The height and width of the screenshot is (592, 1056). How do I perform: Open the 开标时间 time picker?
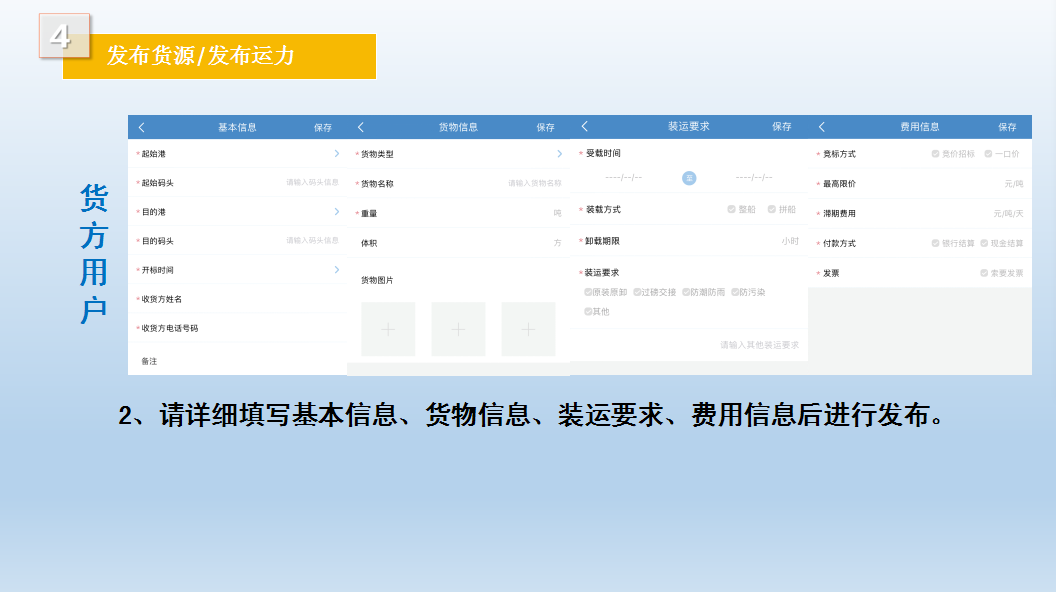(336, 270)
